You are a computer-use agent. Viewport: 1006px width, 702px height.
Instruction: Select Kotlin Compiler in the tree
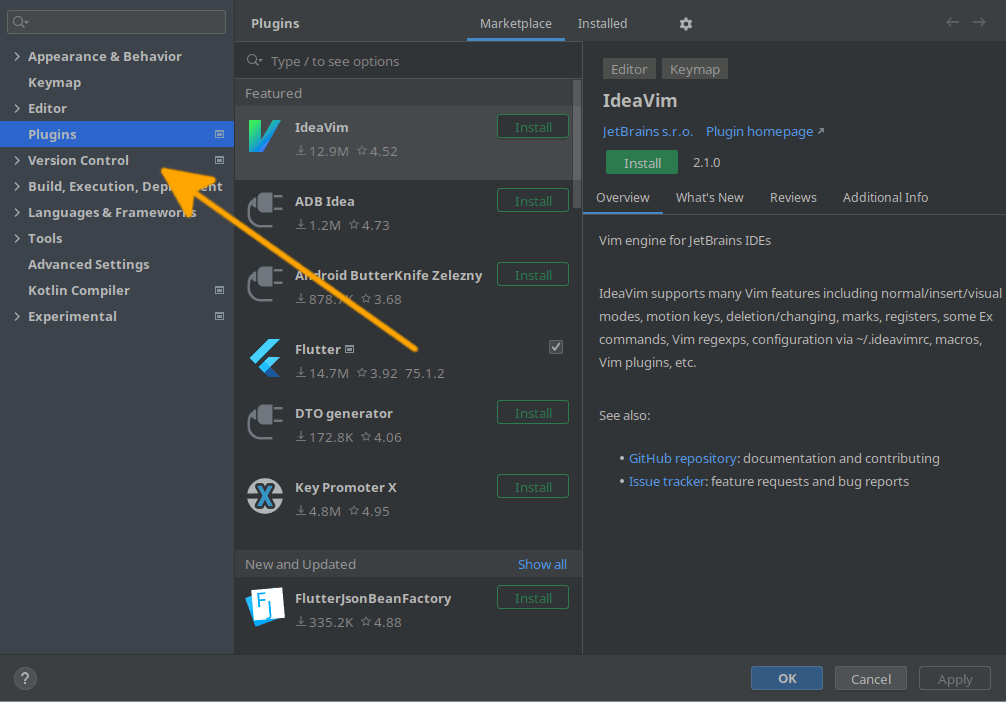(x=79, y=290)
